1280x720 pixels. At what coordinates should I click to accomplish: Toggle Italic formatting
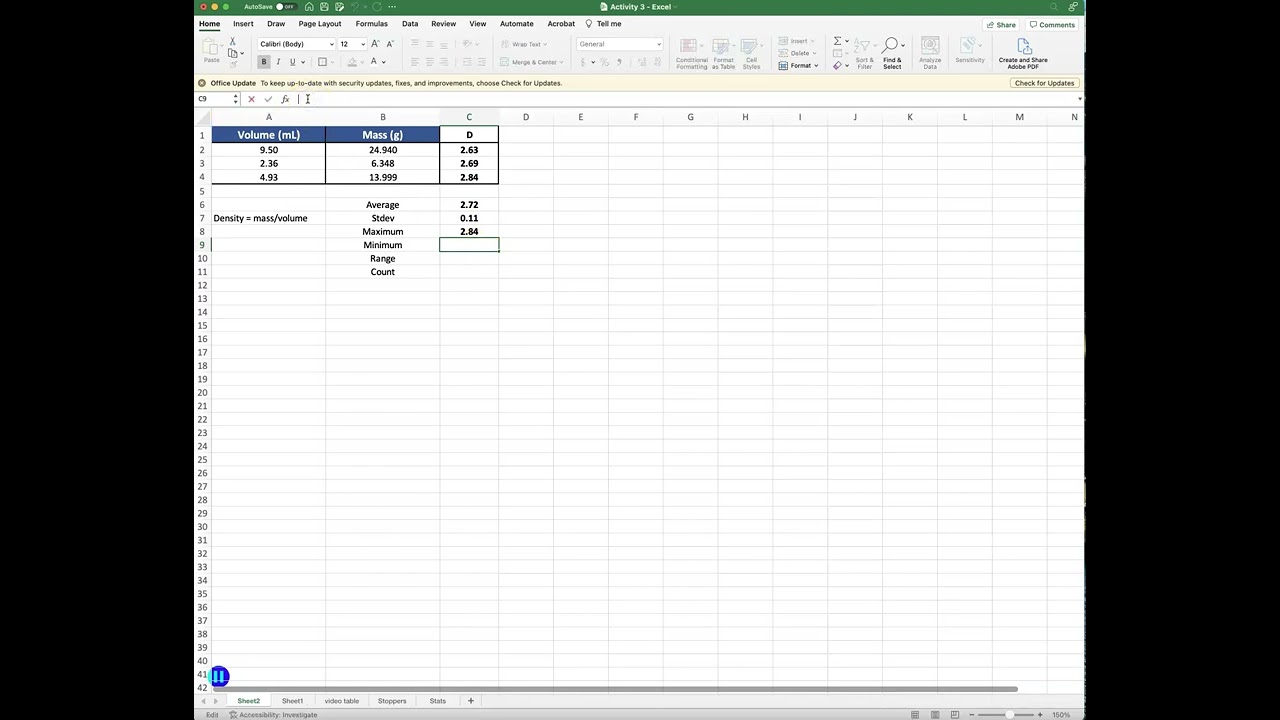click(278, 62)
